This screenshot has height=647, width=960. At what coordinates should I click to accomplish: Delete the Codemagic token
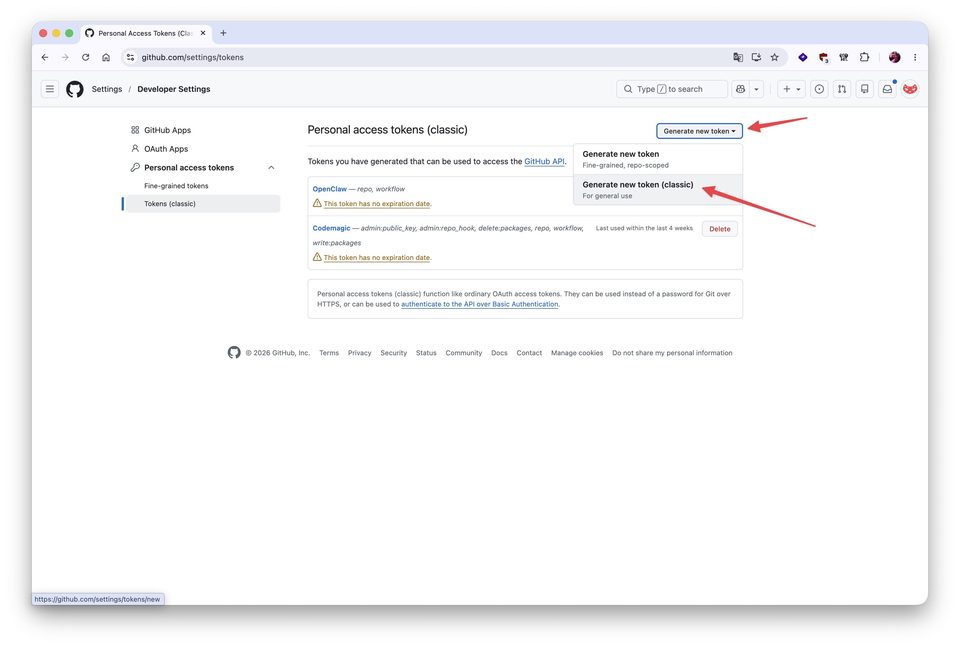point(719,229)
